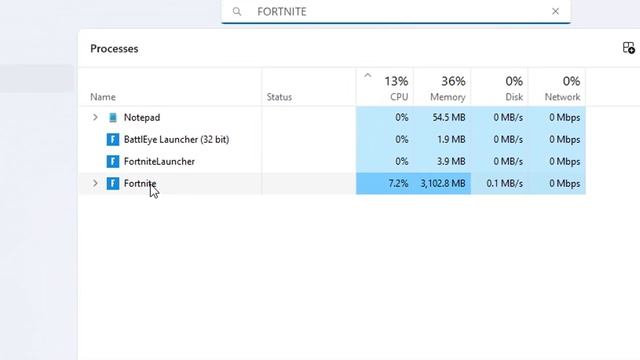
Task: Click the Run new task icon
Action: [629, 48]
